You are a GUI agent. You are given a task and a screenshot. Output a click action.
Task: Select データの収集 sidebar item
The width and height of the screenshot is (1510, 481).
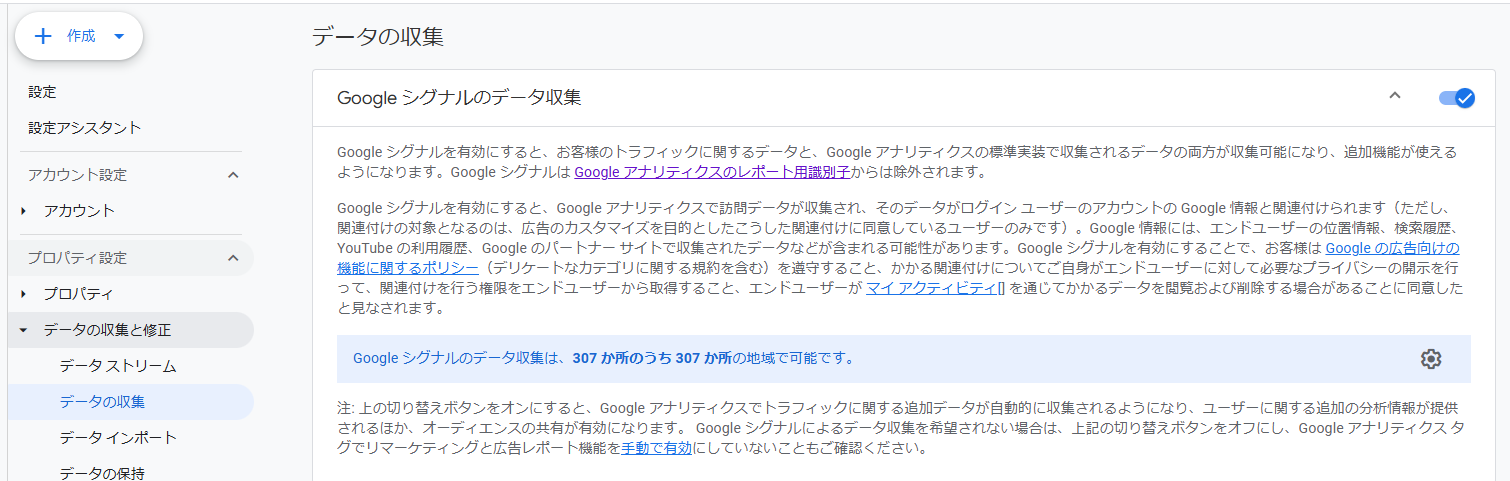click(130, 402)
